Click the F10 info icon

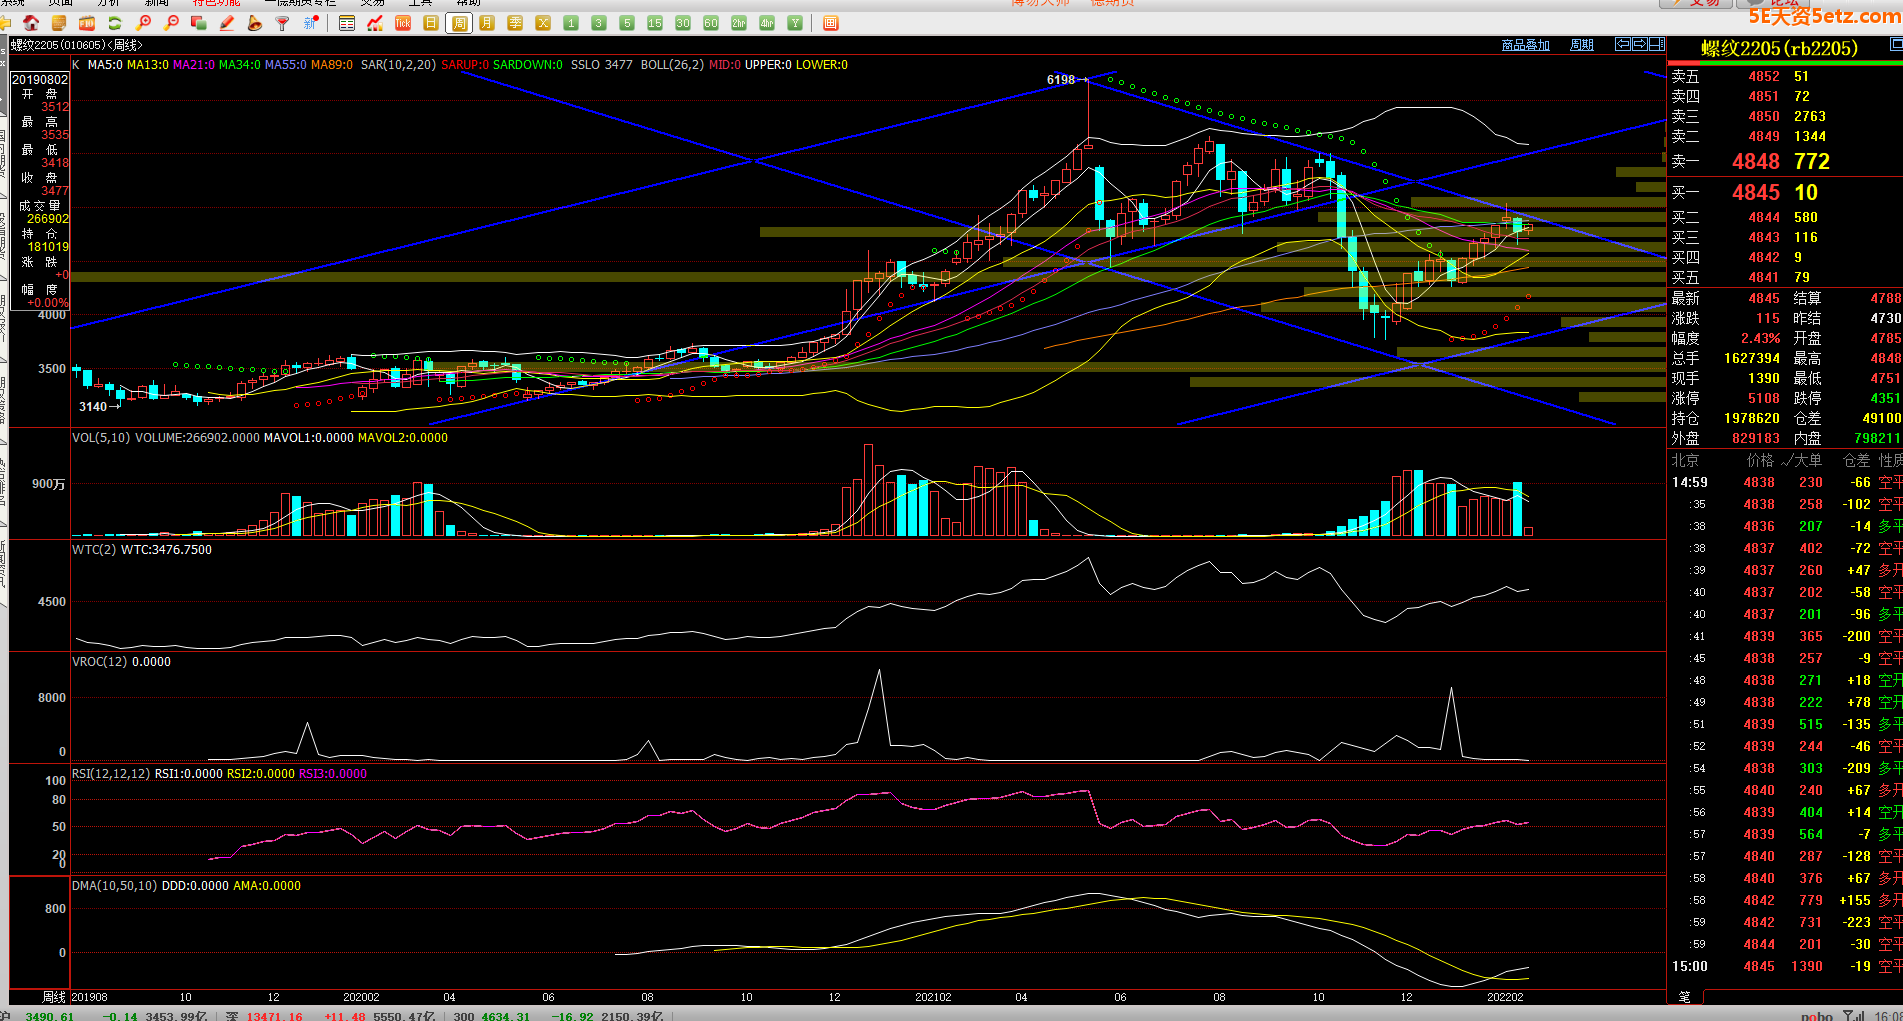click(87, 23)
